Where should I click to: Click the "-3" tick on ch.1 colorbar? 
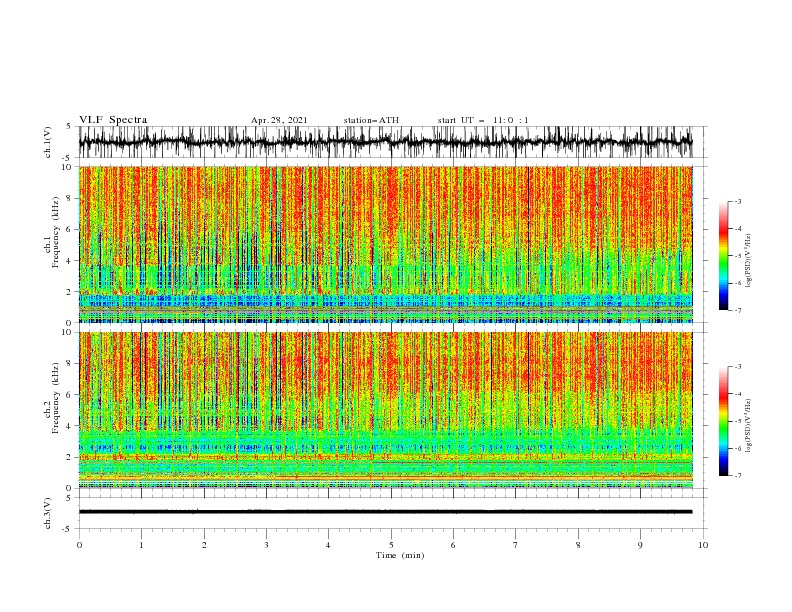pyautogui.click(x=738, y=201)
